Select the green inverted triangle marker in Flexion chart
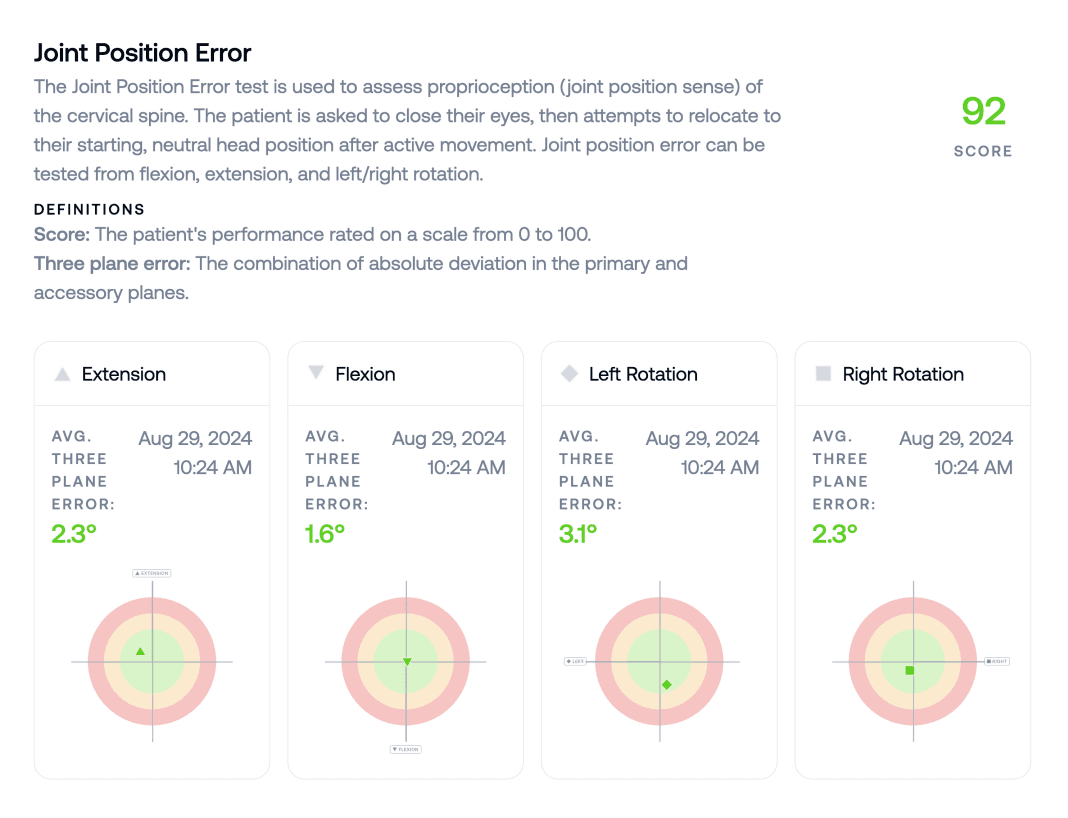 406,662
